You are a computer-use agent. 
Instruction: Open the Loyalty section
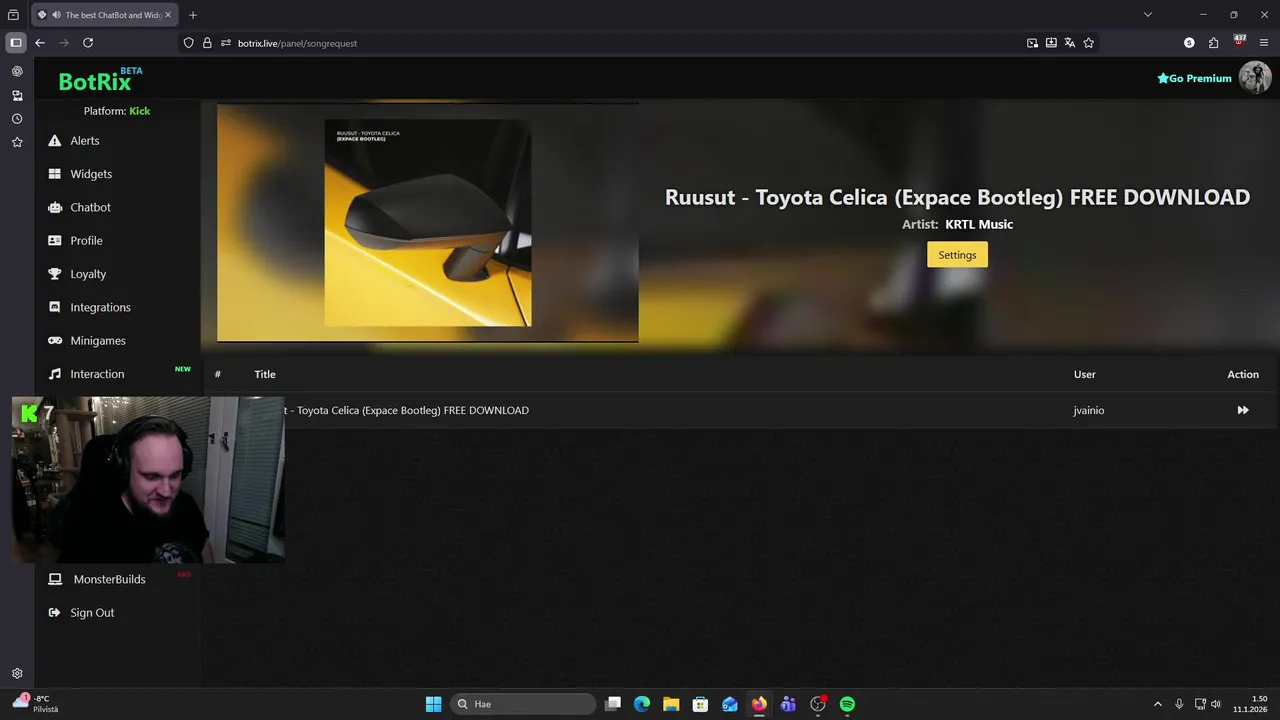[88, 274]
